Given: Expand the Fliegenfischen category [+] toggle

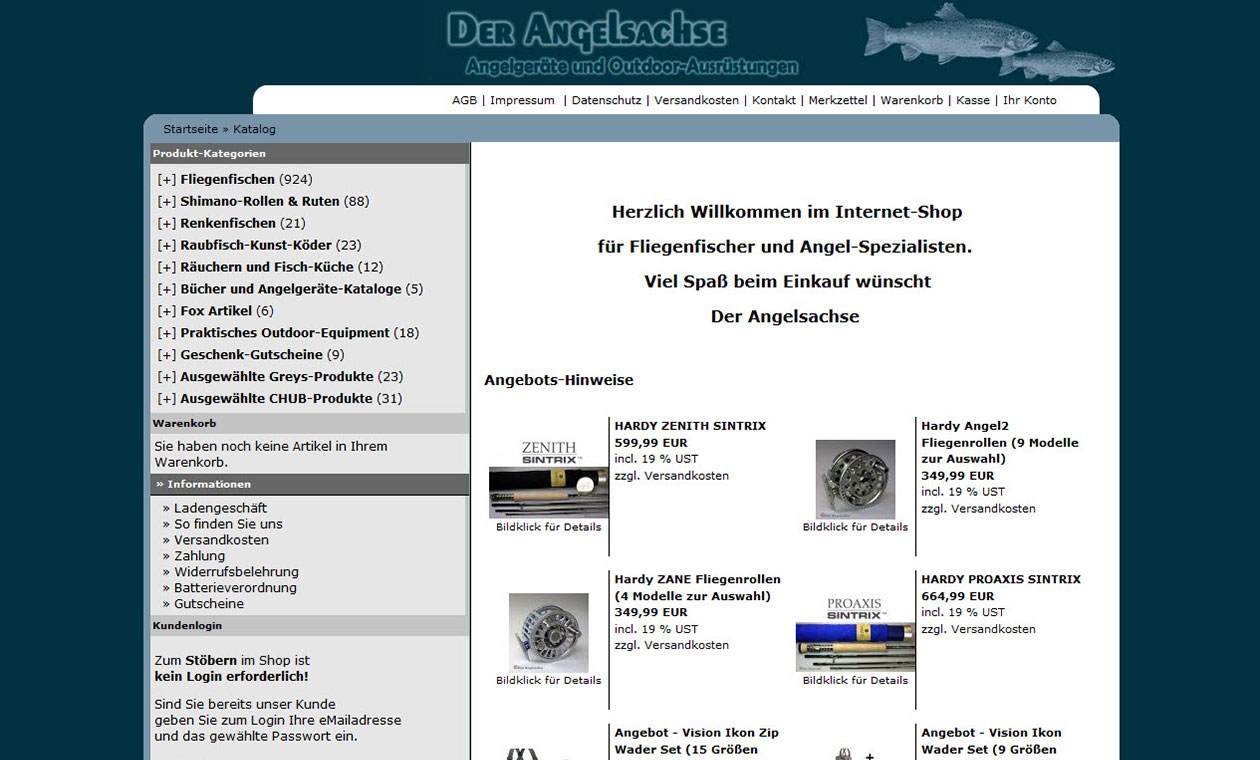Looking at the screenshot, I should (166, 180).
